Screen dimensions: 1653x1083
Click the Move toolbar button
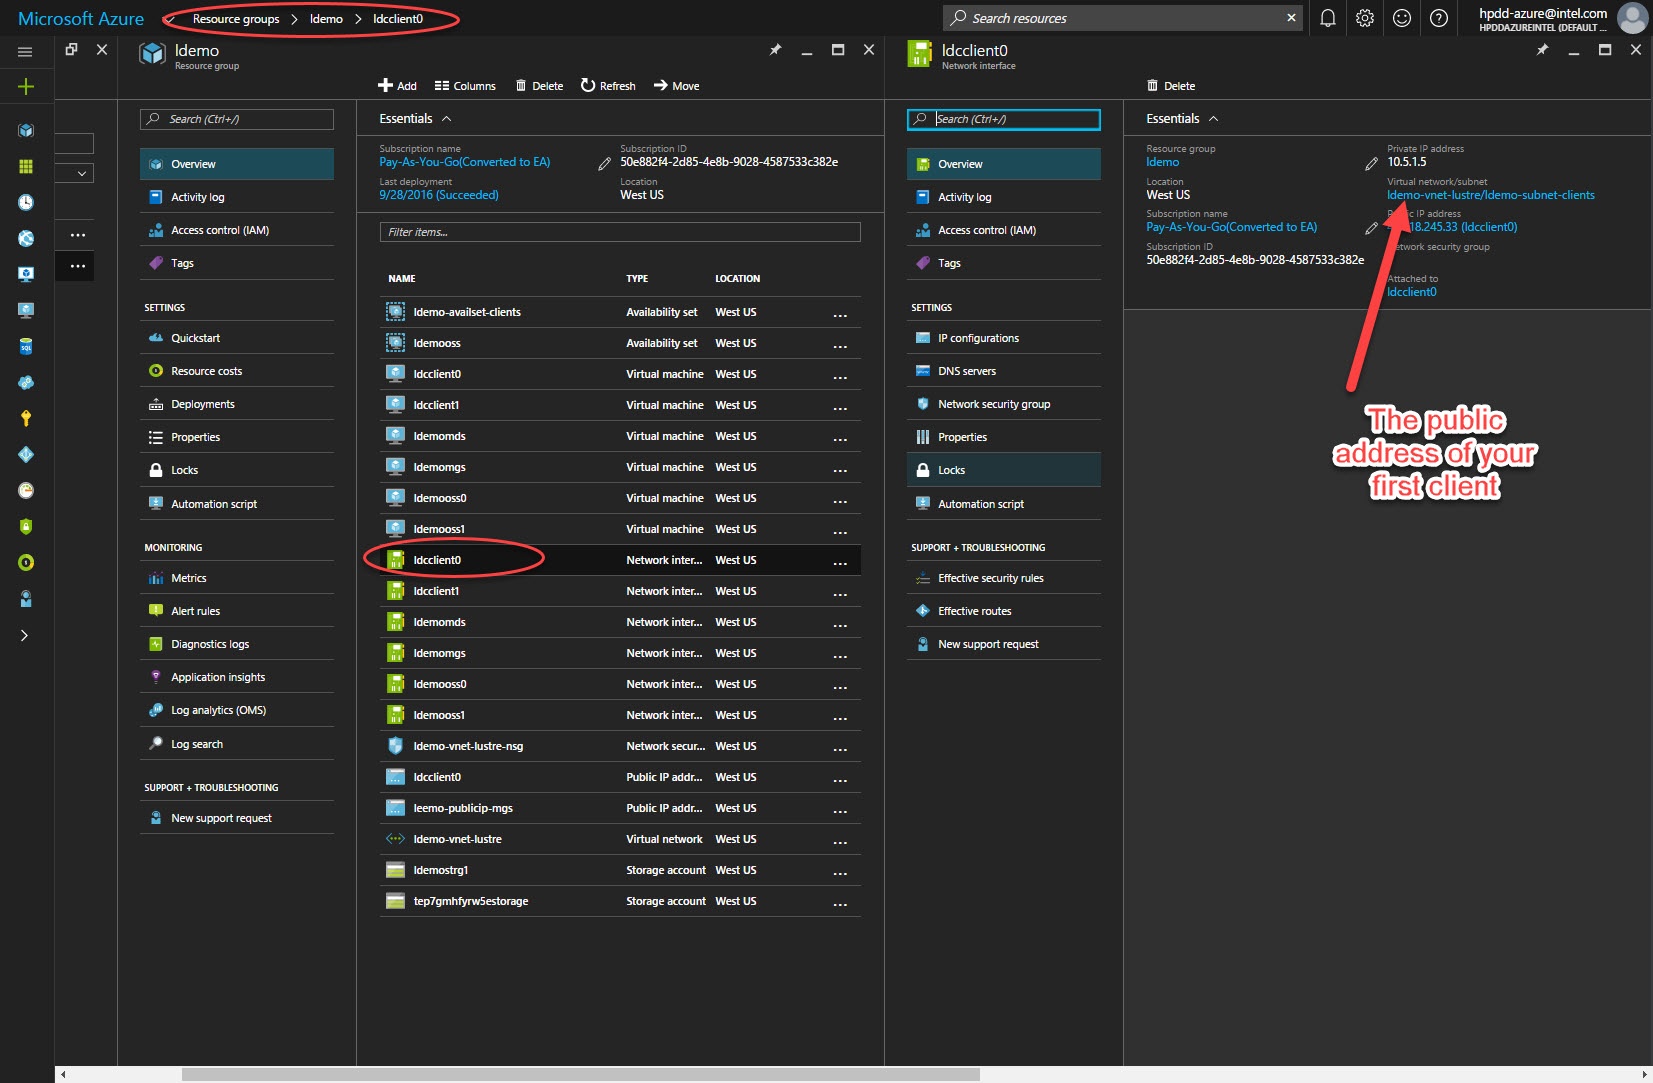pyautogui.click(x=676, y=86)
